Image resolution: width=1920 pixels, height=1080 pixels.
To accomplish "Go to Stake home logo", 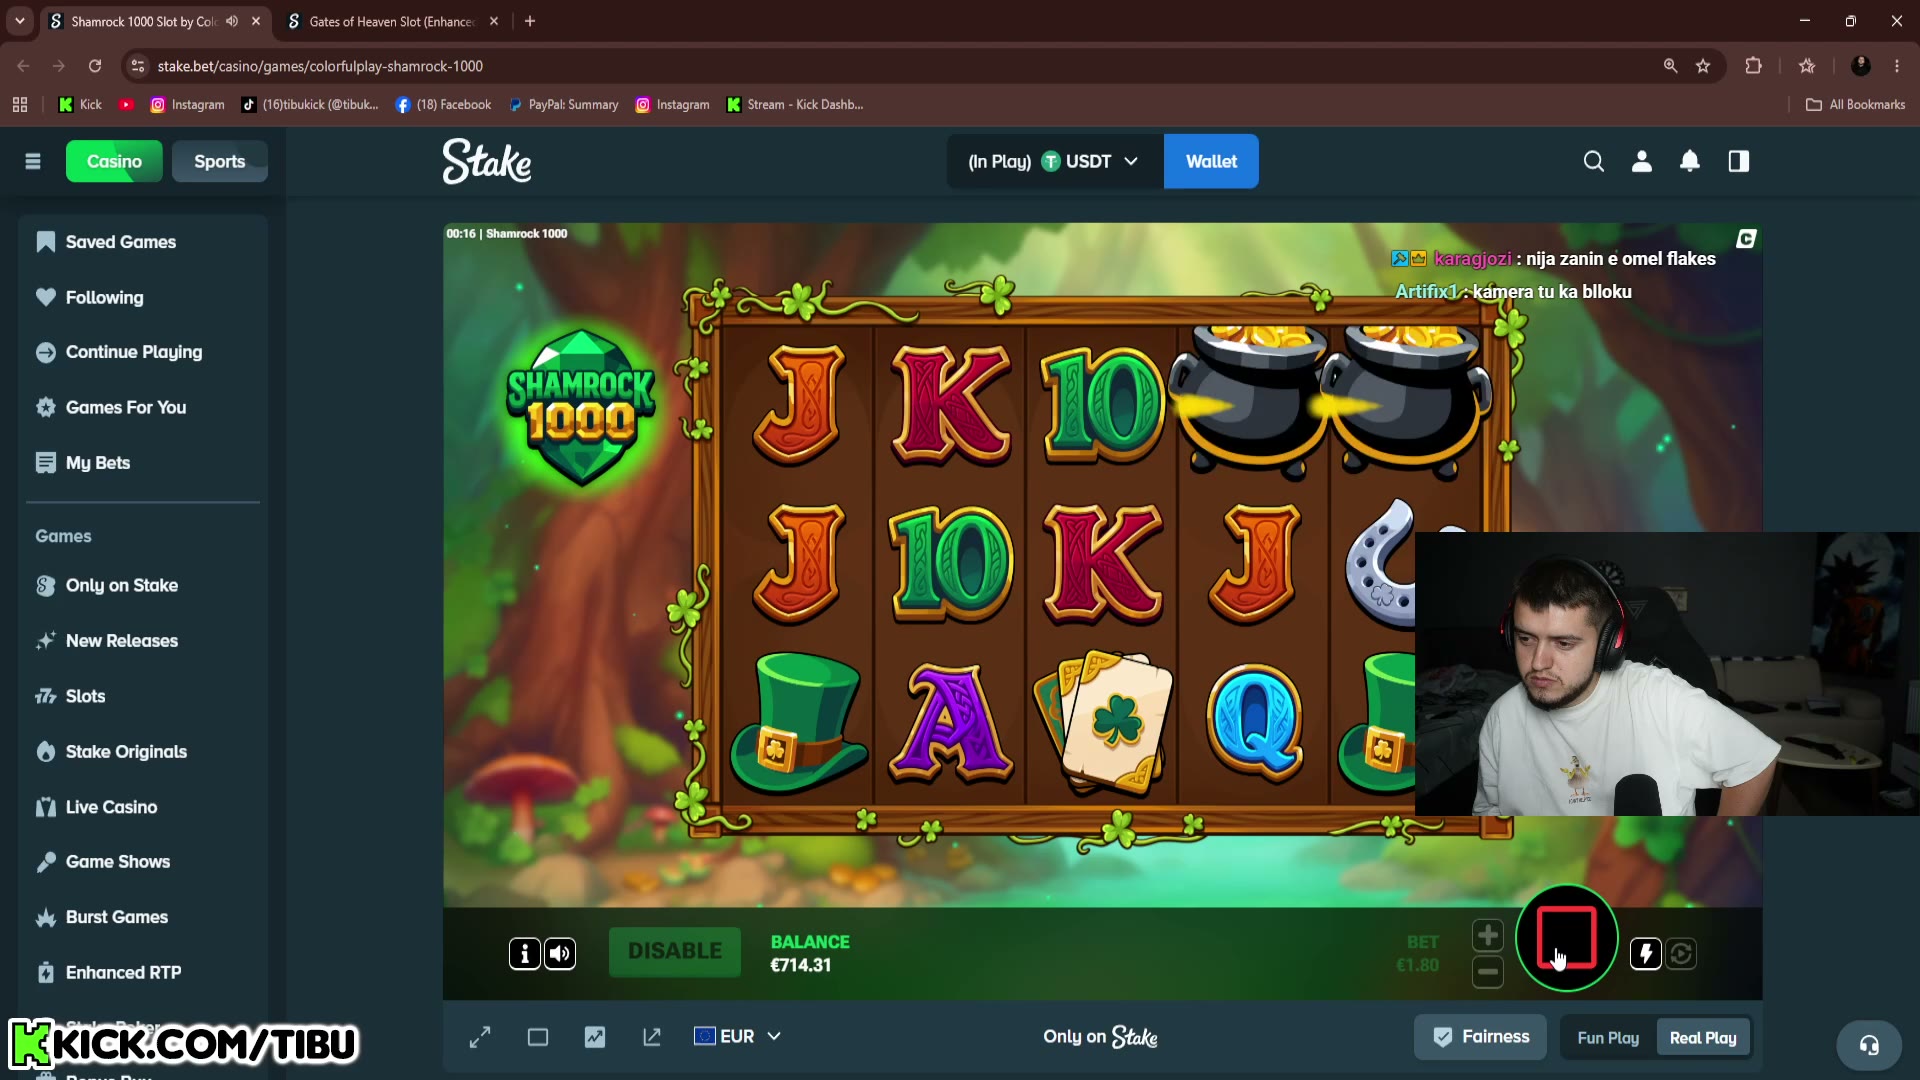I will pos(487,161).
